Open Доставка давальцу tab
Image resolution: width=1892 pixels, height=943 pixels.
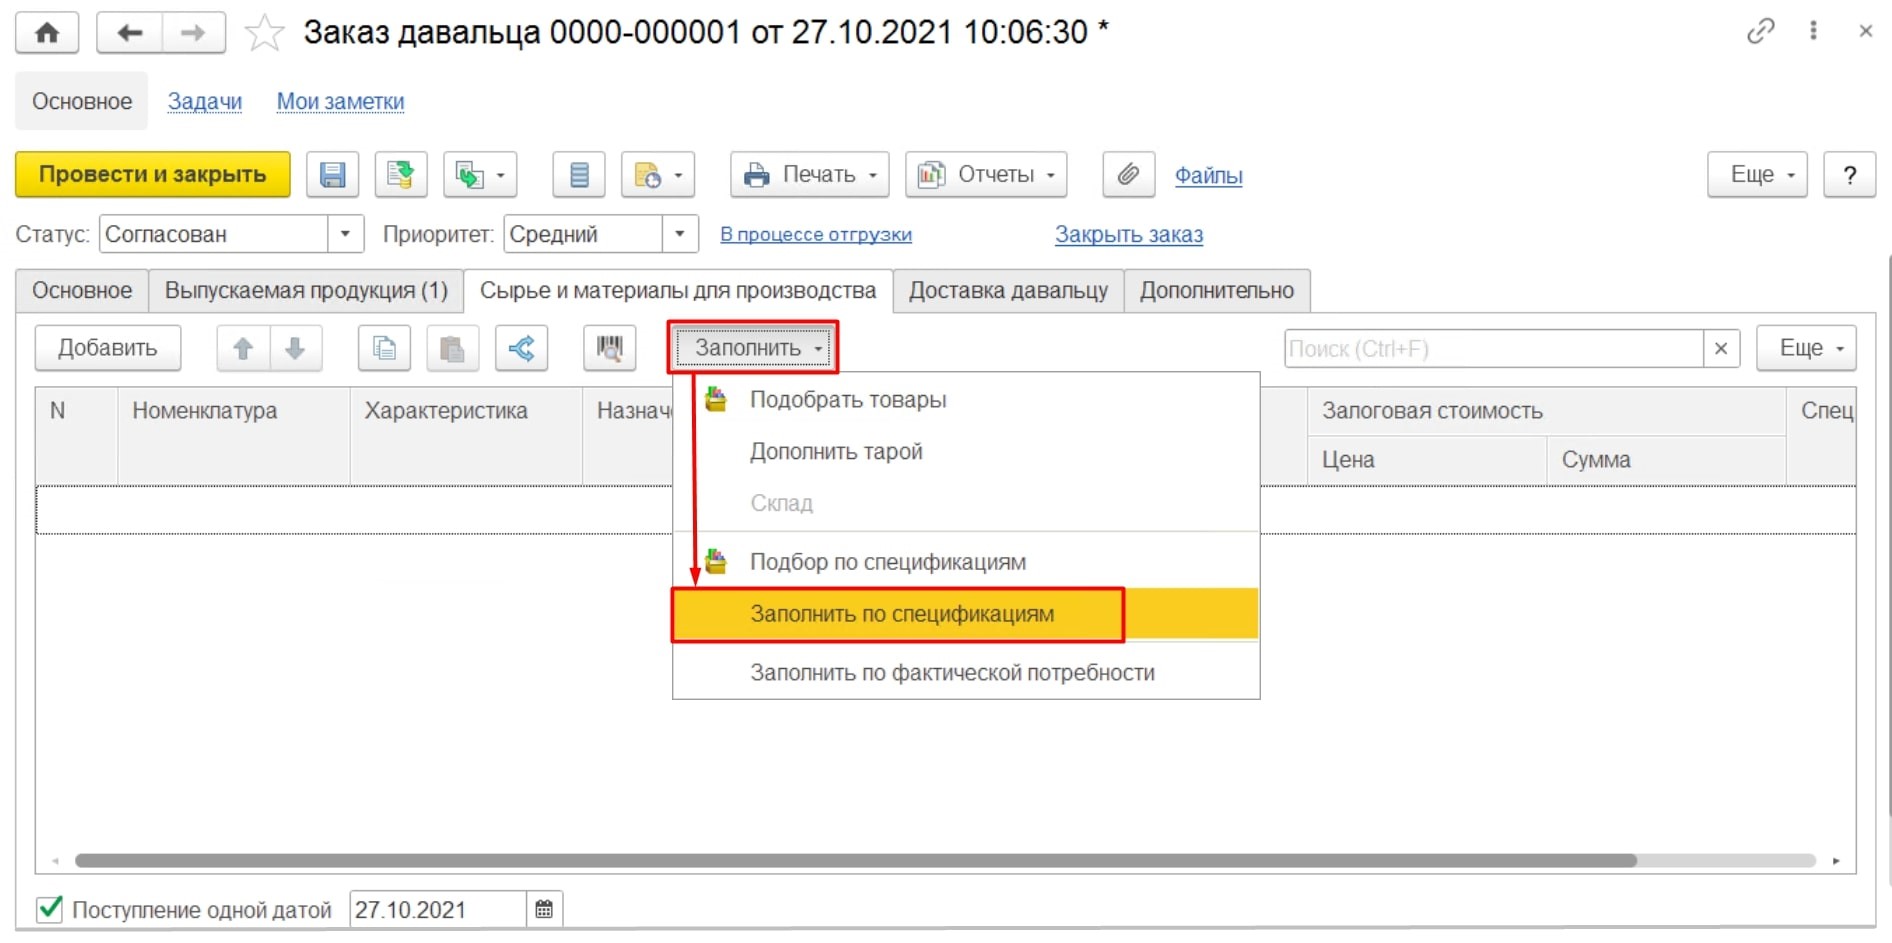pos(1008,291)
